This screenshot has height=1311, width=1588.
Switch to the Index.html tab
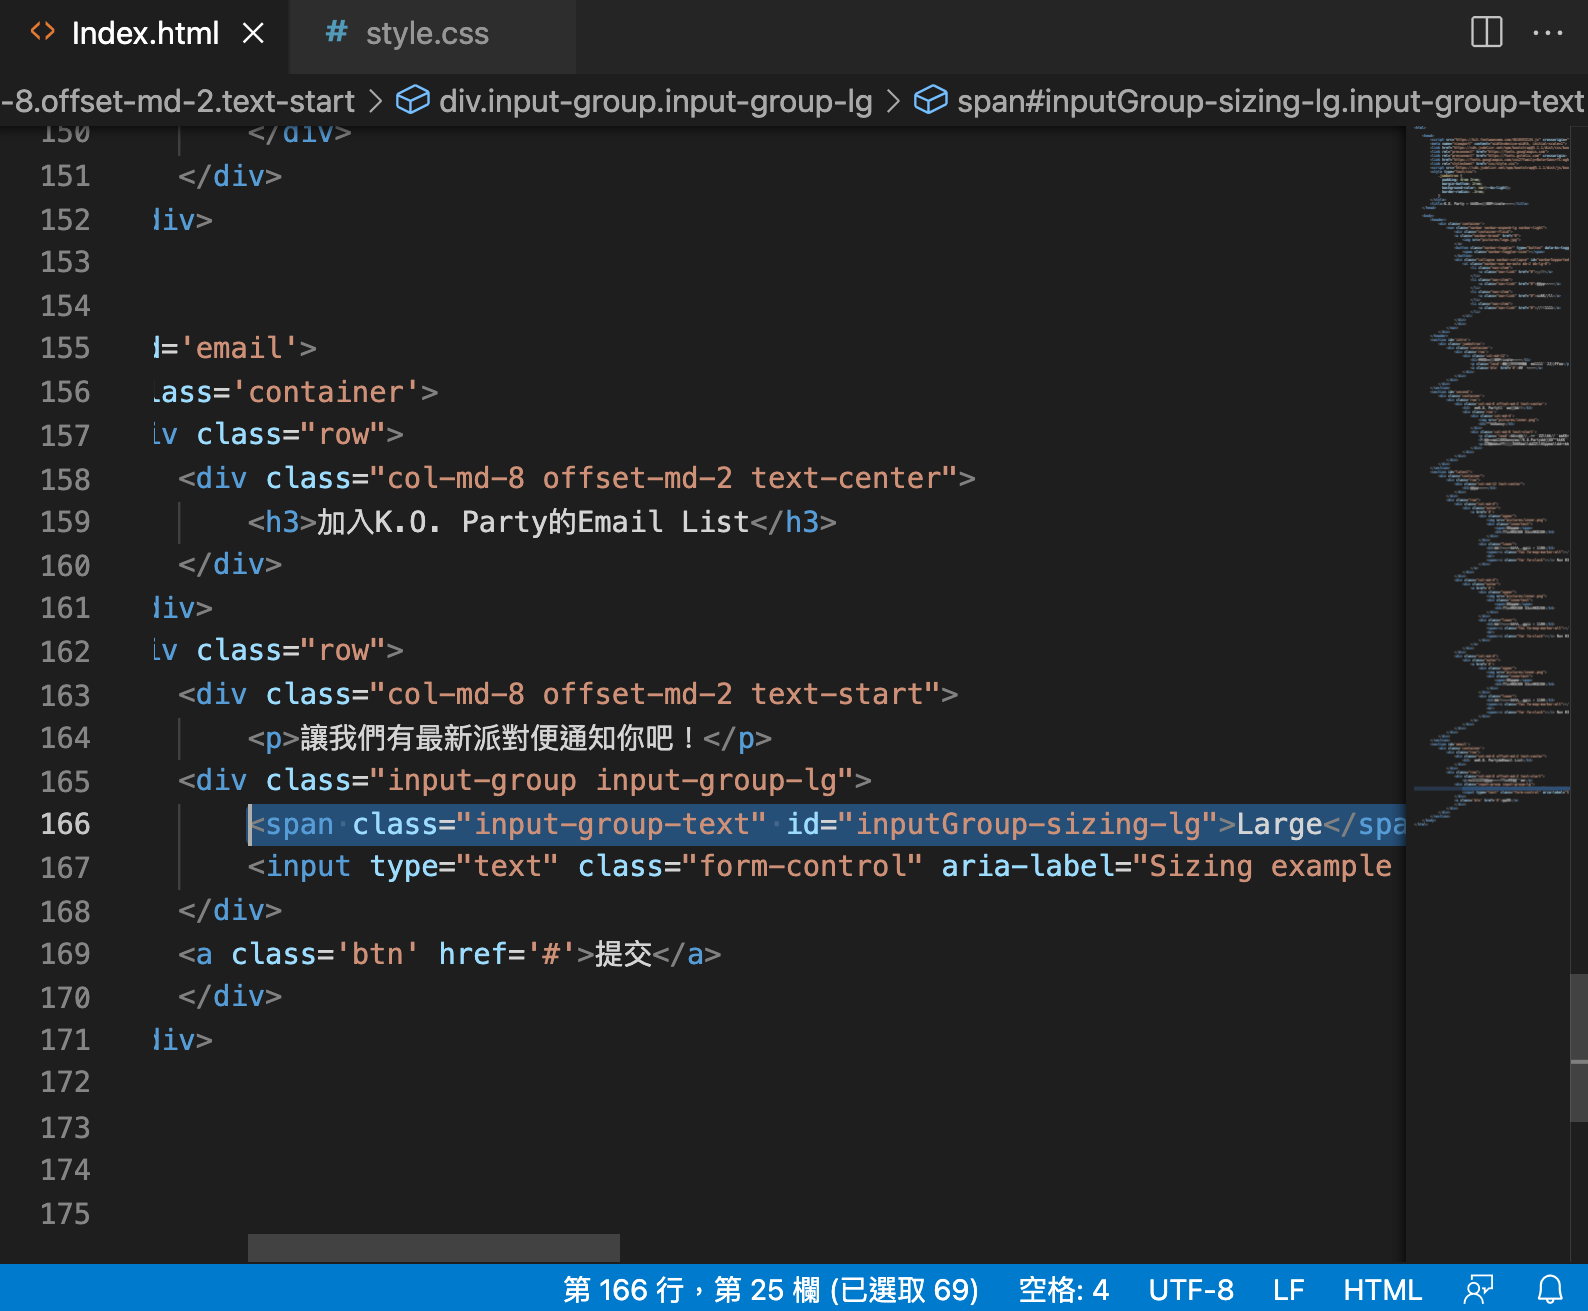pyautogui.click(x=145, y=34)
